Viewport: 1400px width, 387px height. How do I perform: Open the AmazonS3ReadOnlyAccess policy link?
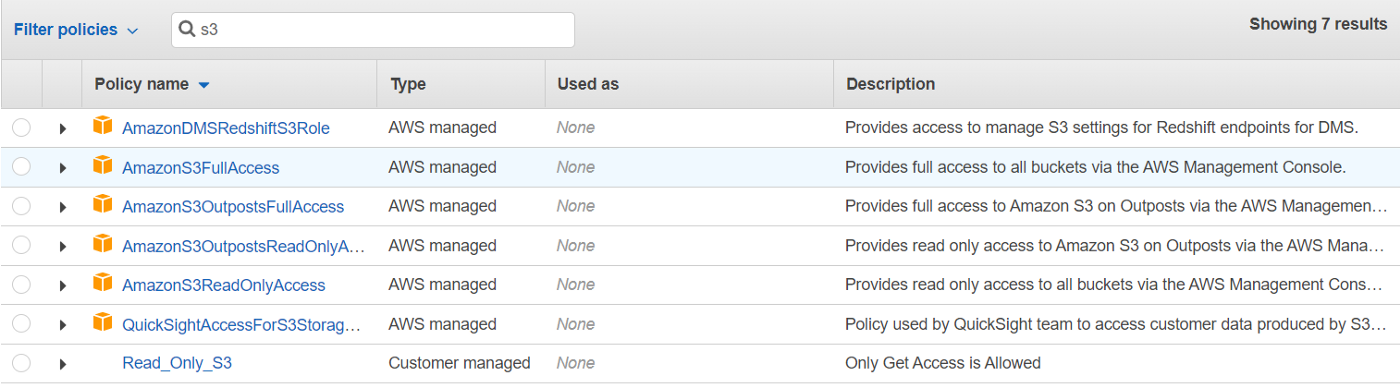[x=224, y=285]
